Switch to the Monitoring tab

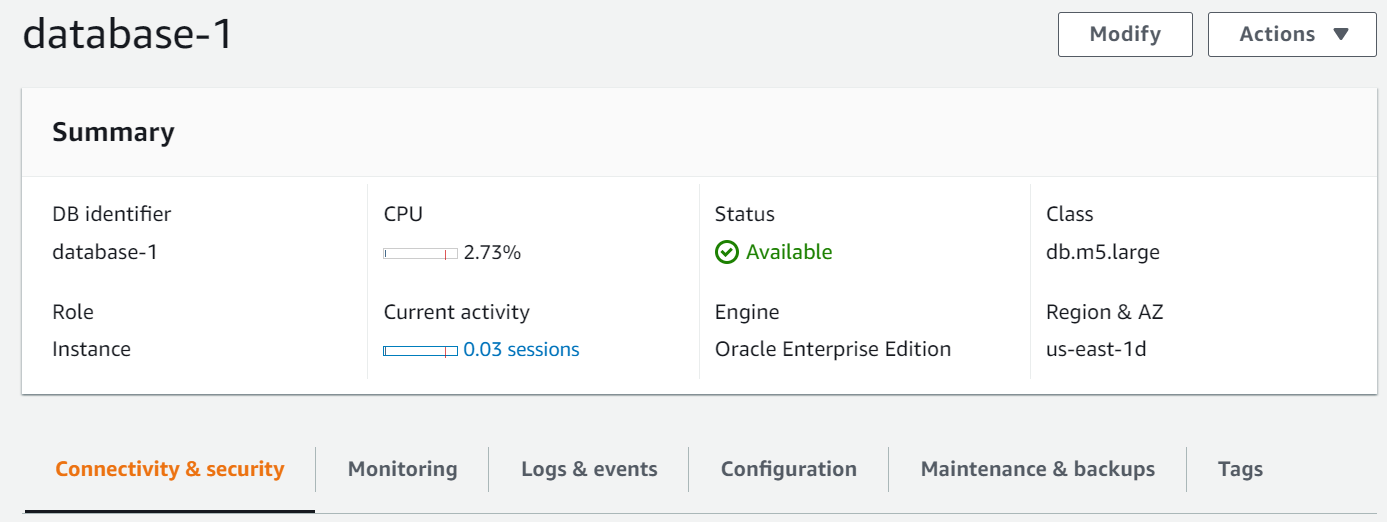coord(402,469)
